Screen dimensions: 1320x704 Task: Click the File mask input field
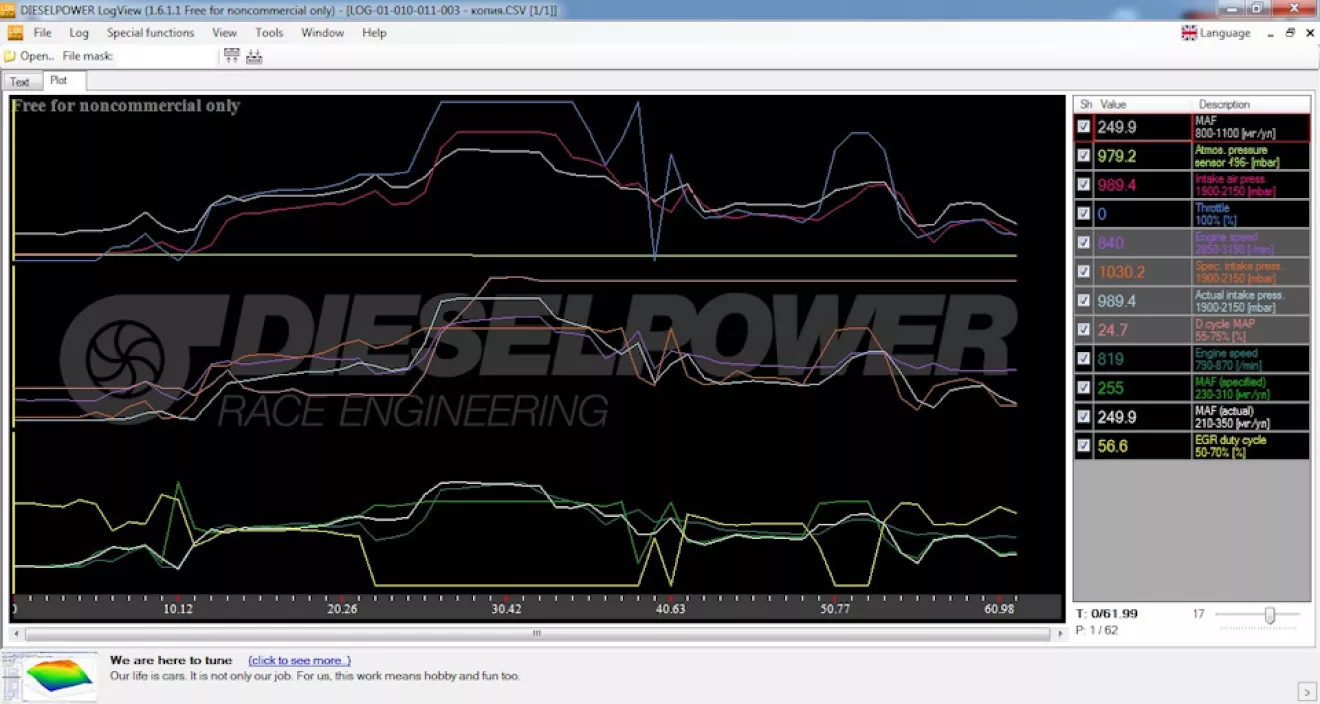click(165, 56)
